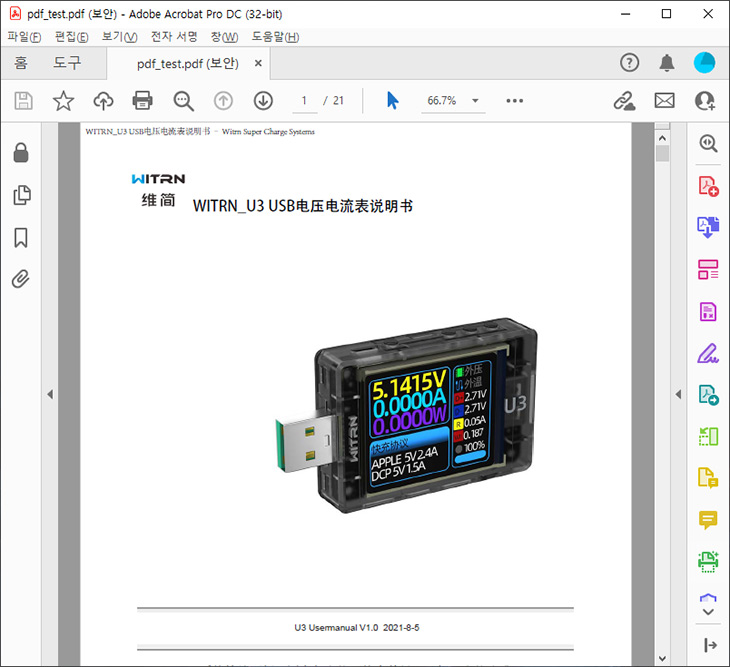The image size is (730, 667).
Task: Expand more tools chevron in right pane
Action: 708,612
